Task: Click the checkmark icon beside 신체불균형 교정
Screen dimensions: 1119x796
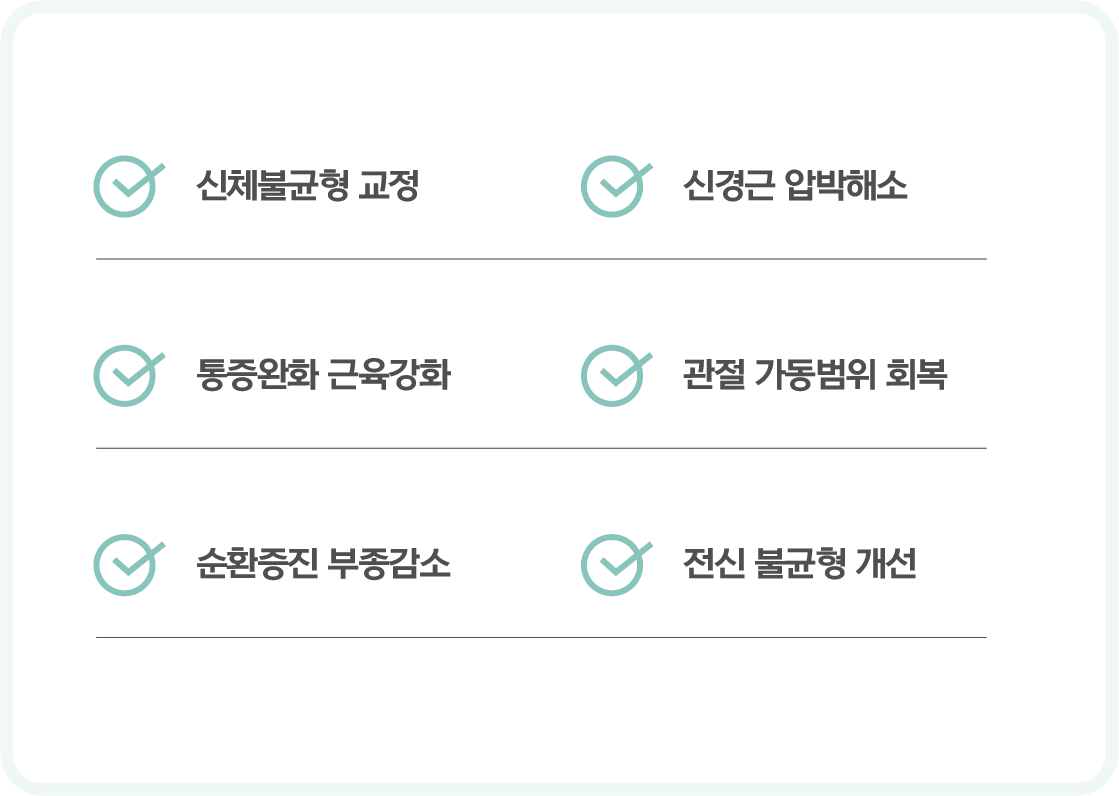Action: point(126,187)
